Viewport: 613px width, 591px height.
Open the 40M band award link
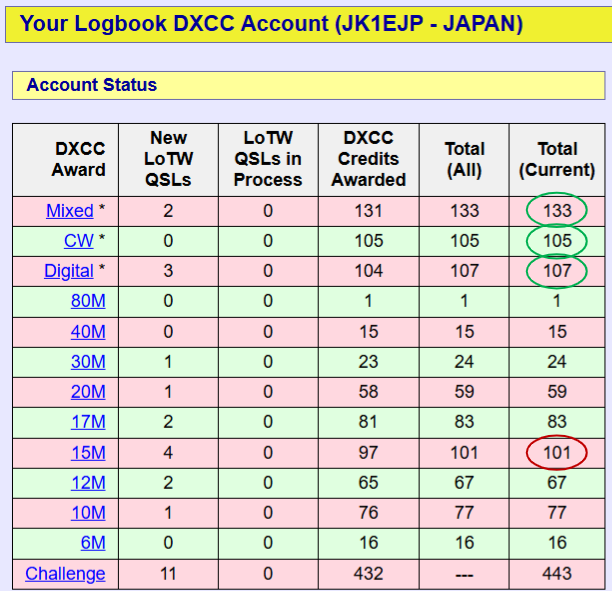pyautogui.click(x=88, y=332)
